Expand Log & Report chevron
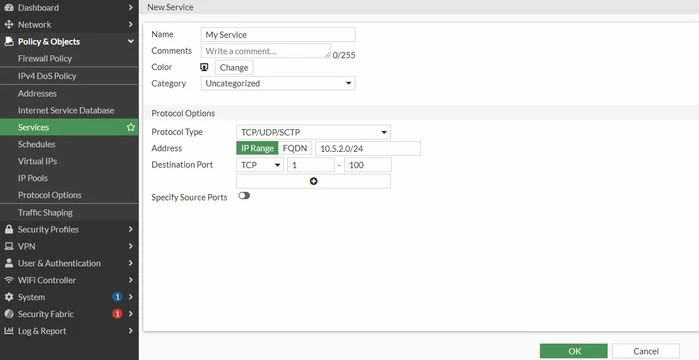 131,331
